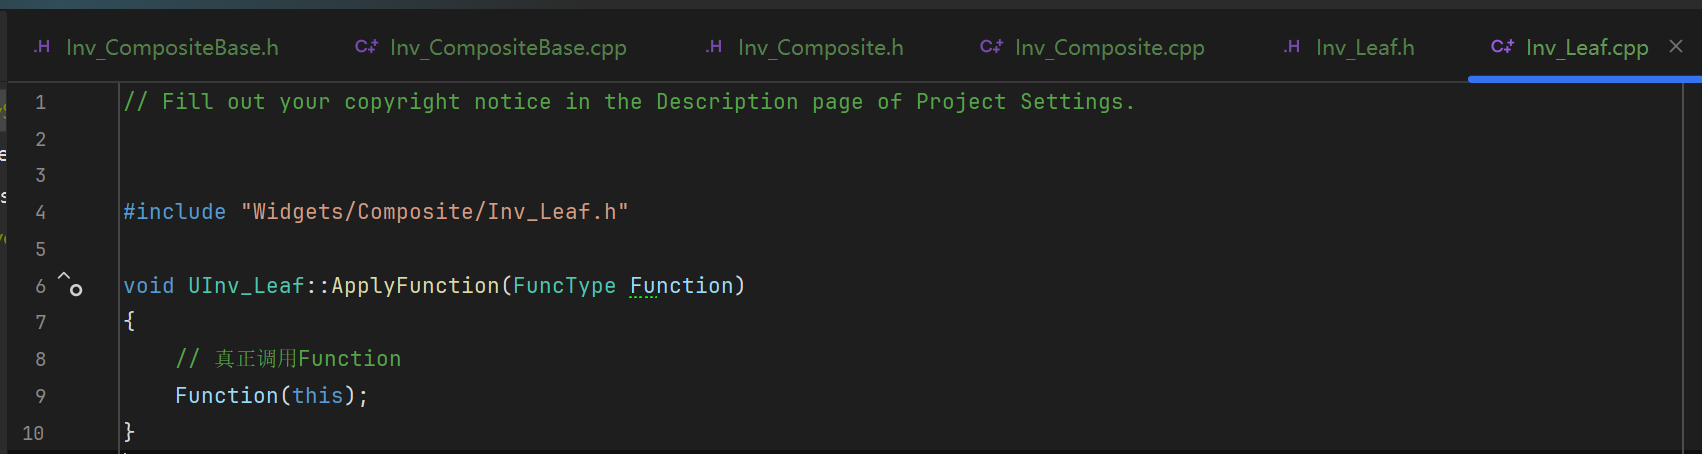1702x454 pixels.
Task: Click the header file icon on Inv_CompositeBase.h tab
Action: pyautogui.click(x=42, y=47)
